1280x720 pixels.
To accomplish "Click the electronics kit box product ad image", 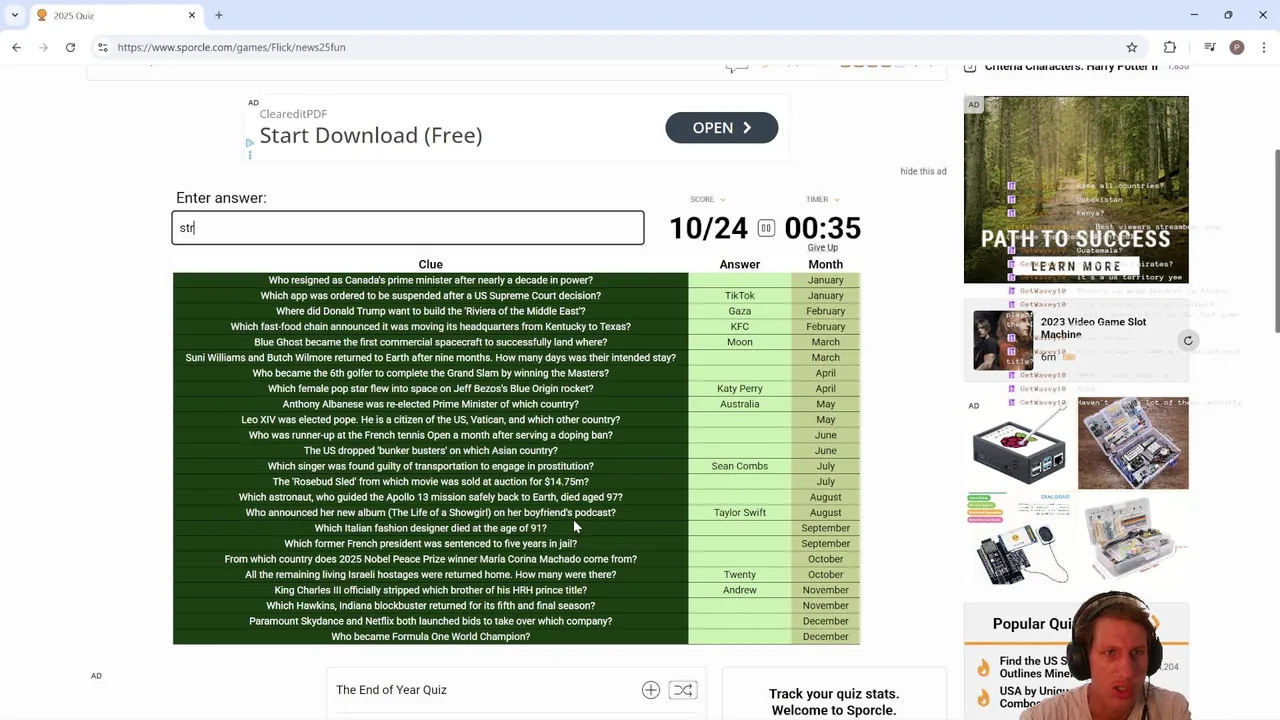I will pos(1134,444).
